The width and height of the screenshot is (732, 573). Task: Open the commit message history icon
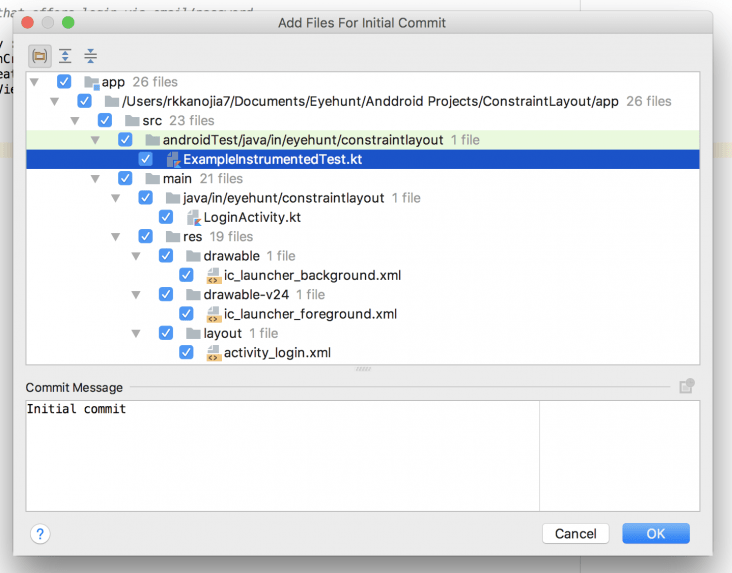click(687, 386)
